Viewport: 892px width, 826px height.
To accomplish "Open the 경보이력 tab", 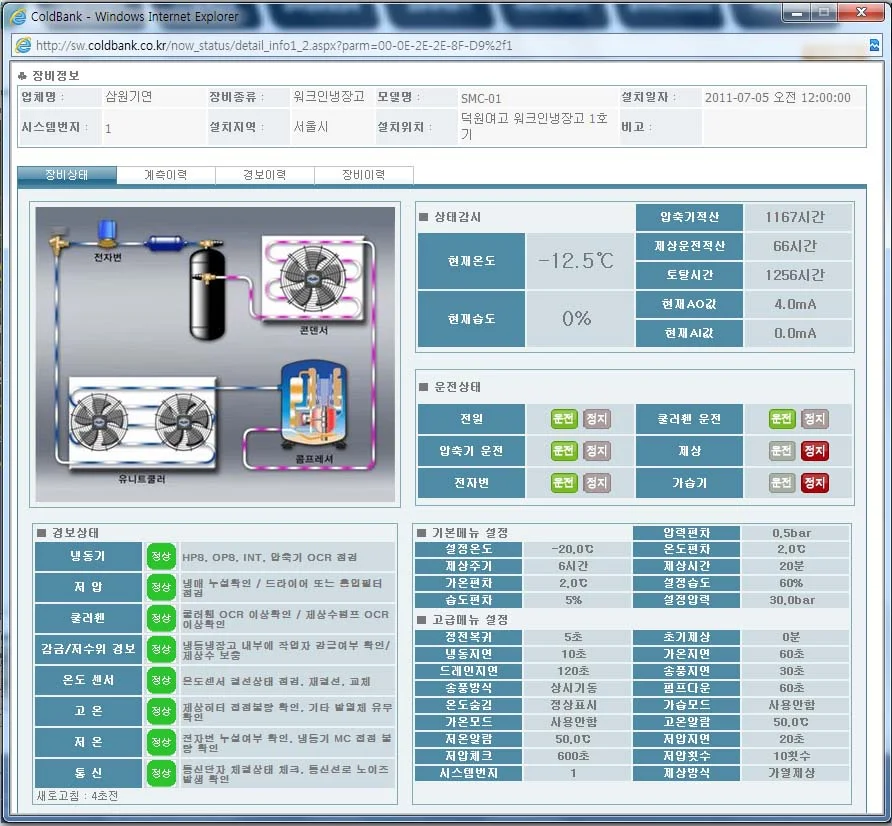I will [x=265, y=175].
